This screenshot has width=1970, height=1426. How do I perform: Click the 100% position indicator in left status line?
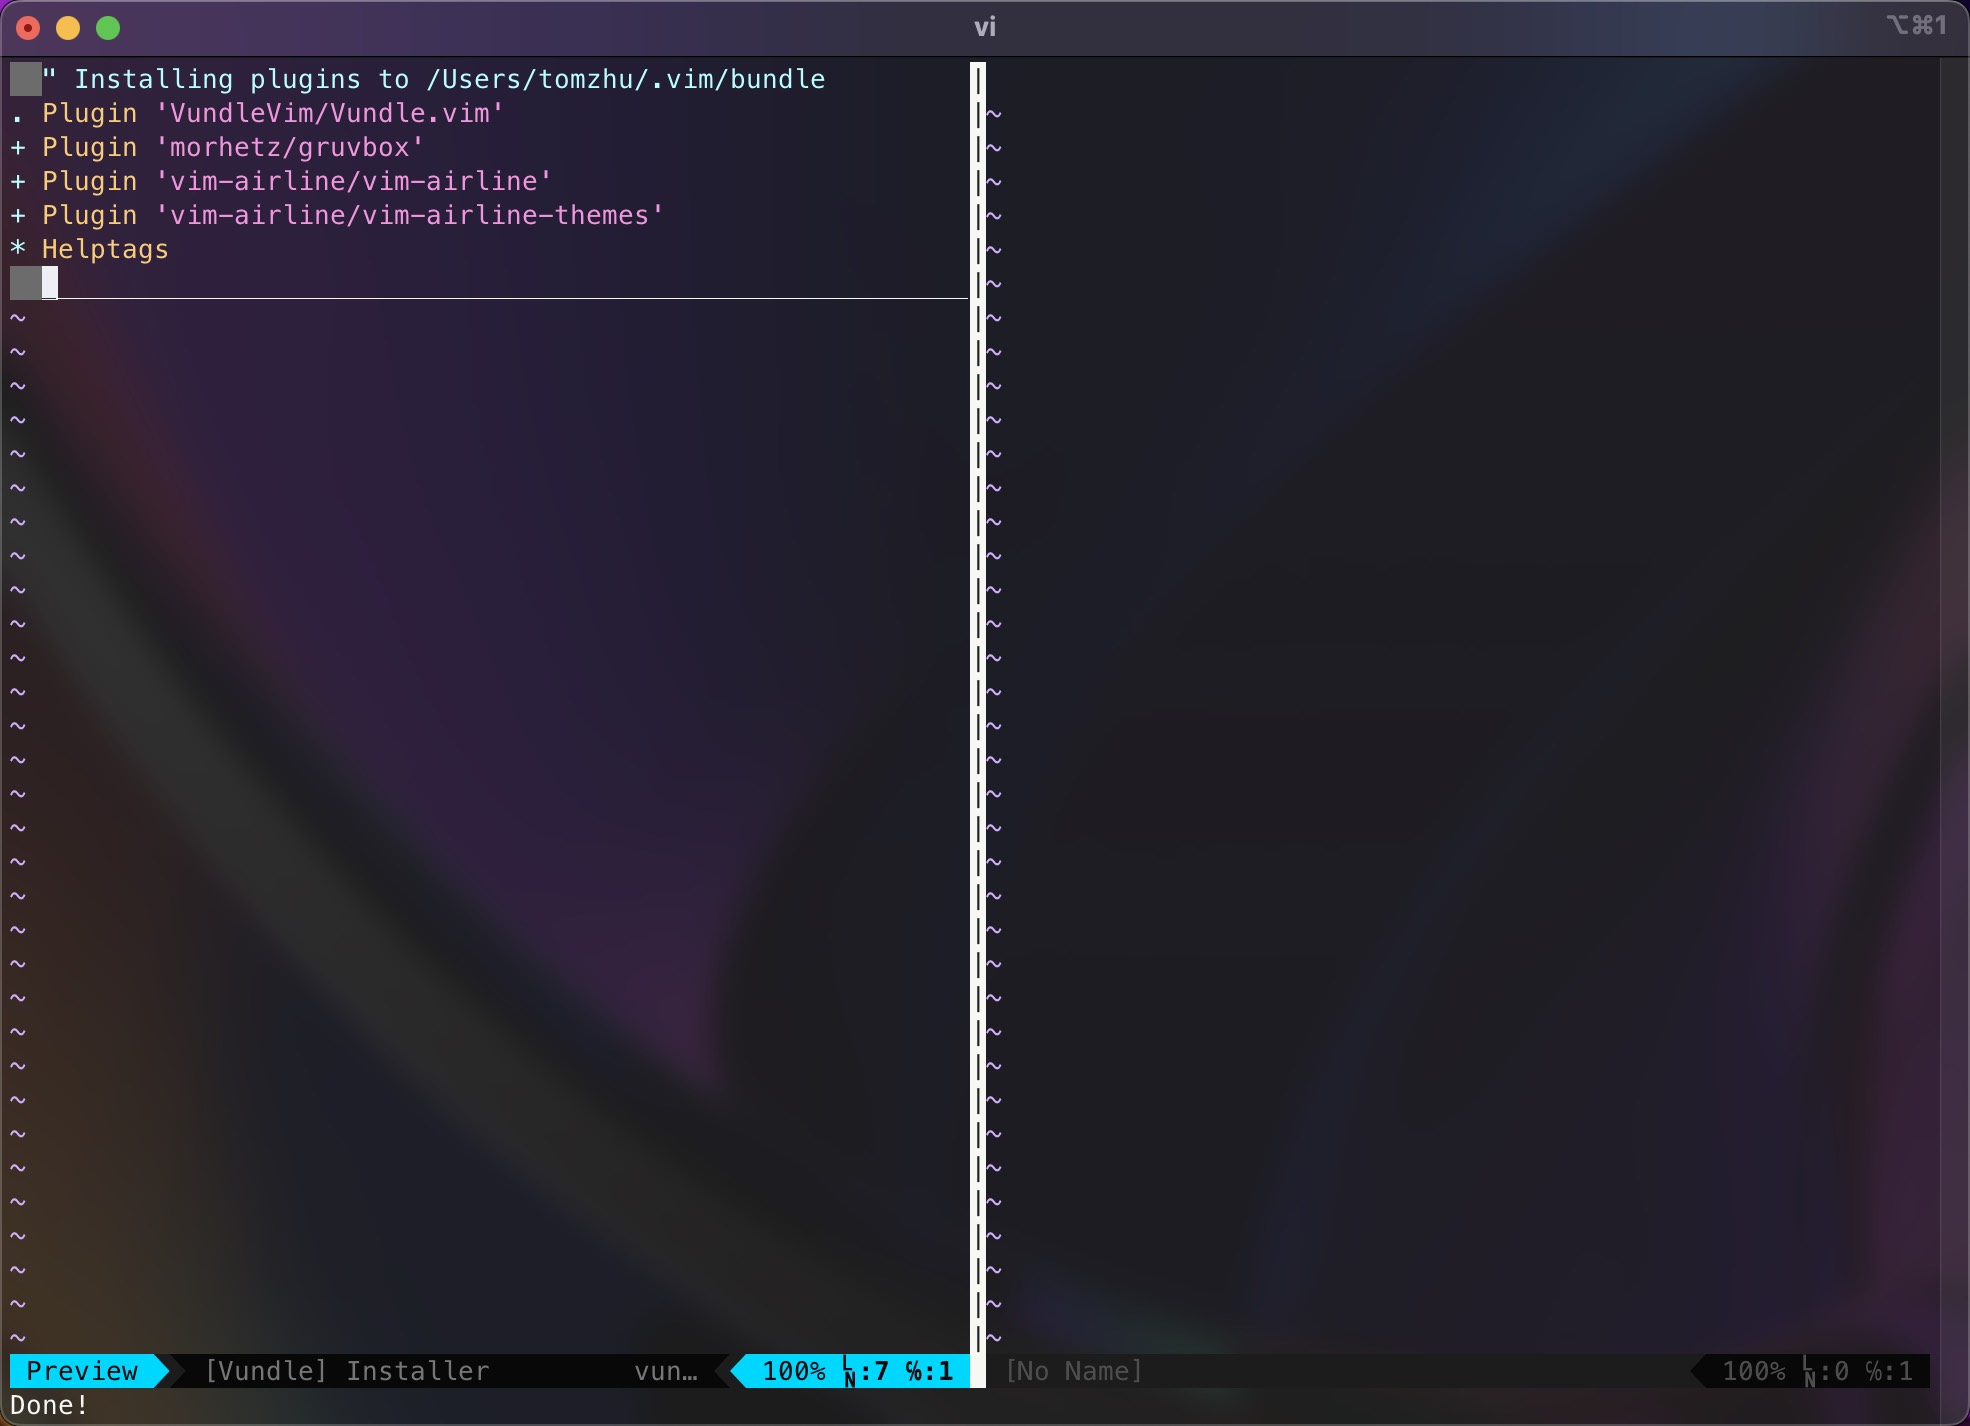point(794,1371)
